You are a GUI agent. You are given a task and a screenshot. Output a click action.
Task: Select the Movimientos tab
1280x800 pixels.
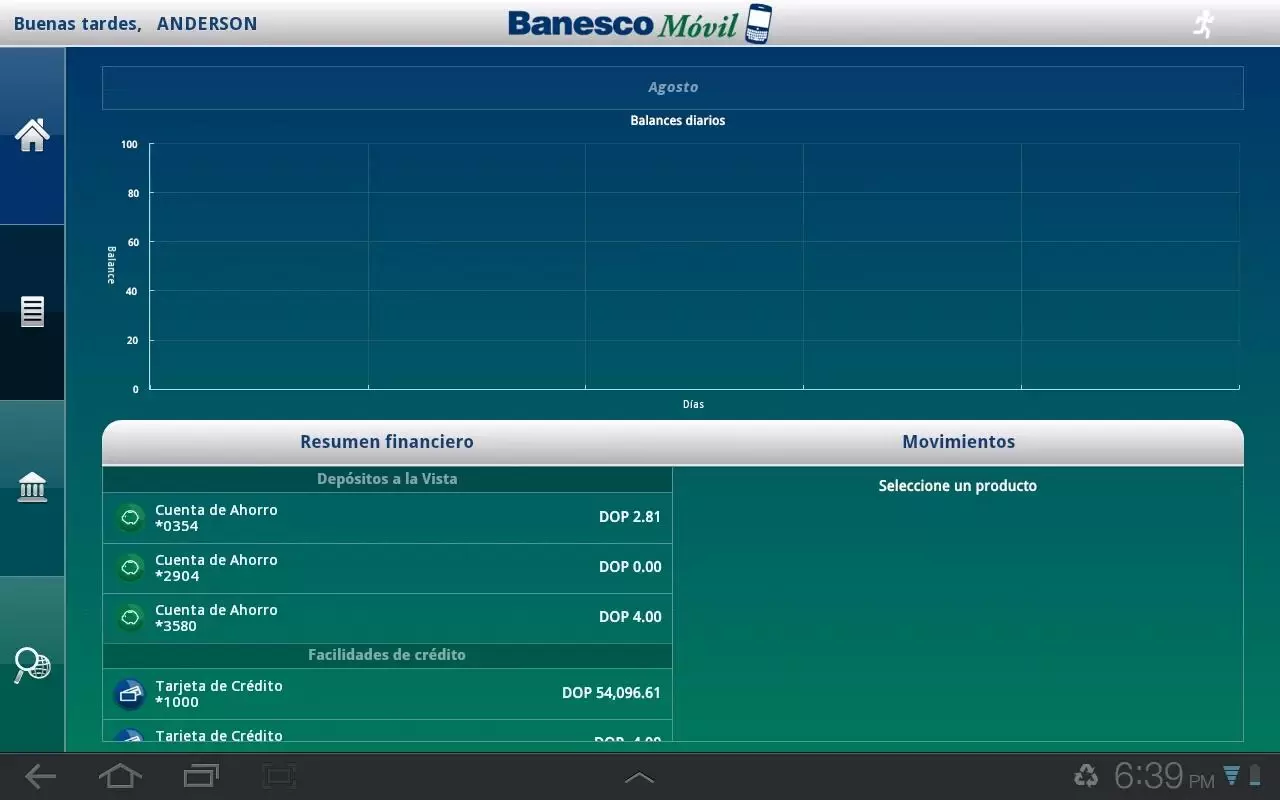tap(958, 442)
